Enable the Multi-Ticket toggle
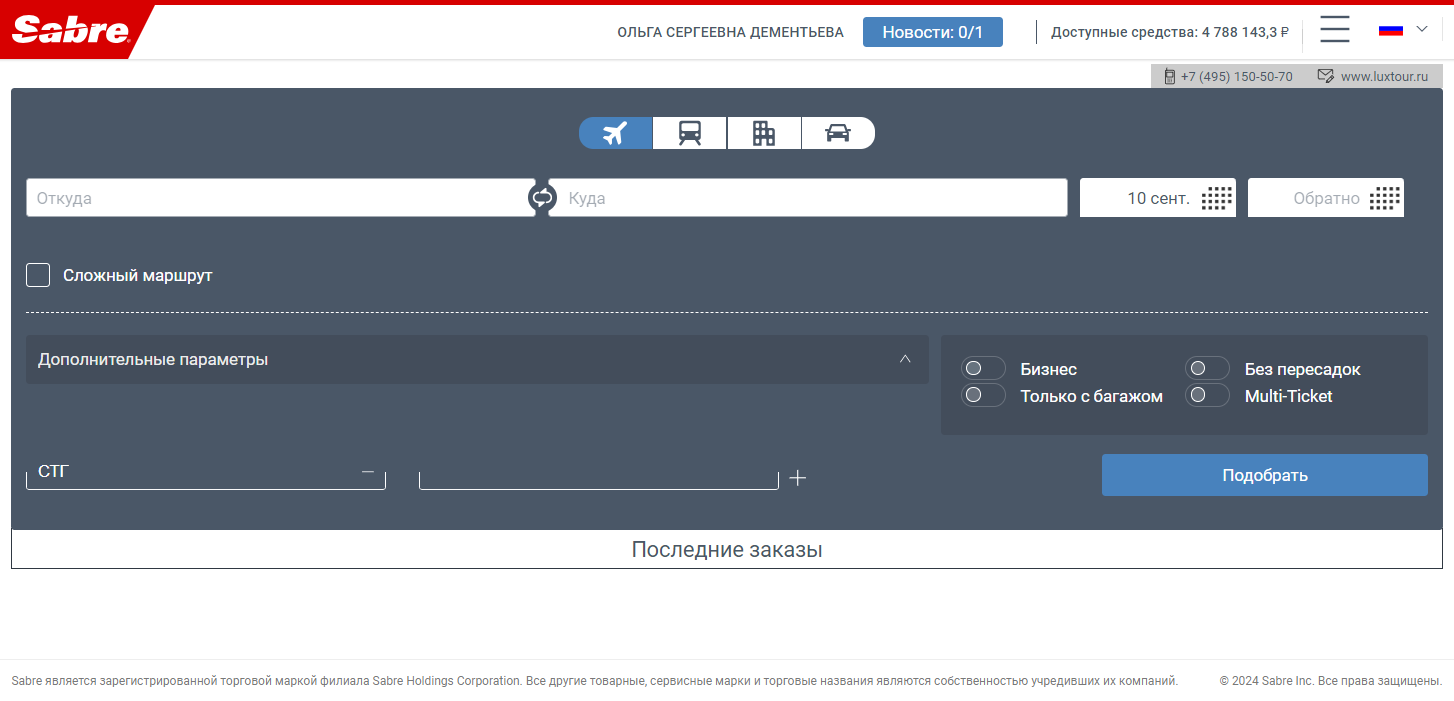The image size is (1454, 701). (x=1207, y=396)
